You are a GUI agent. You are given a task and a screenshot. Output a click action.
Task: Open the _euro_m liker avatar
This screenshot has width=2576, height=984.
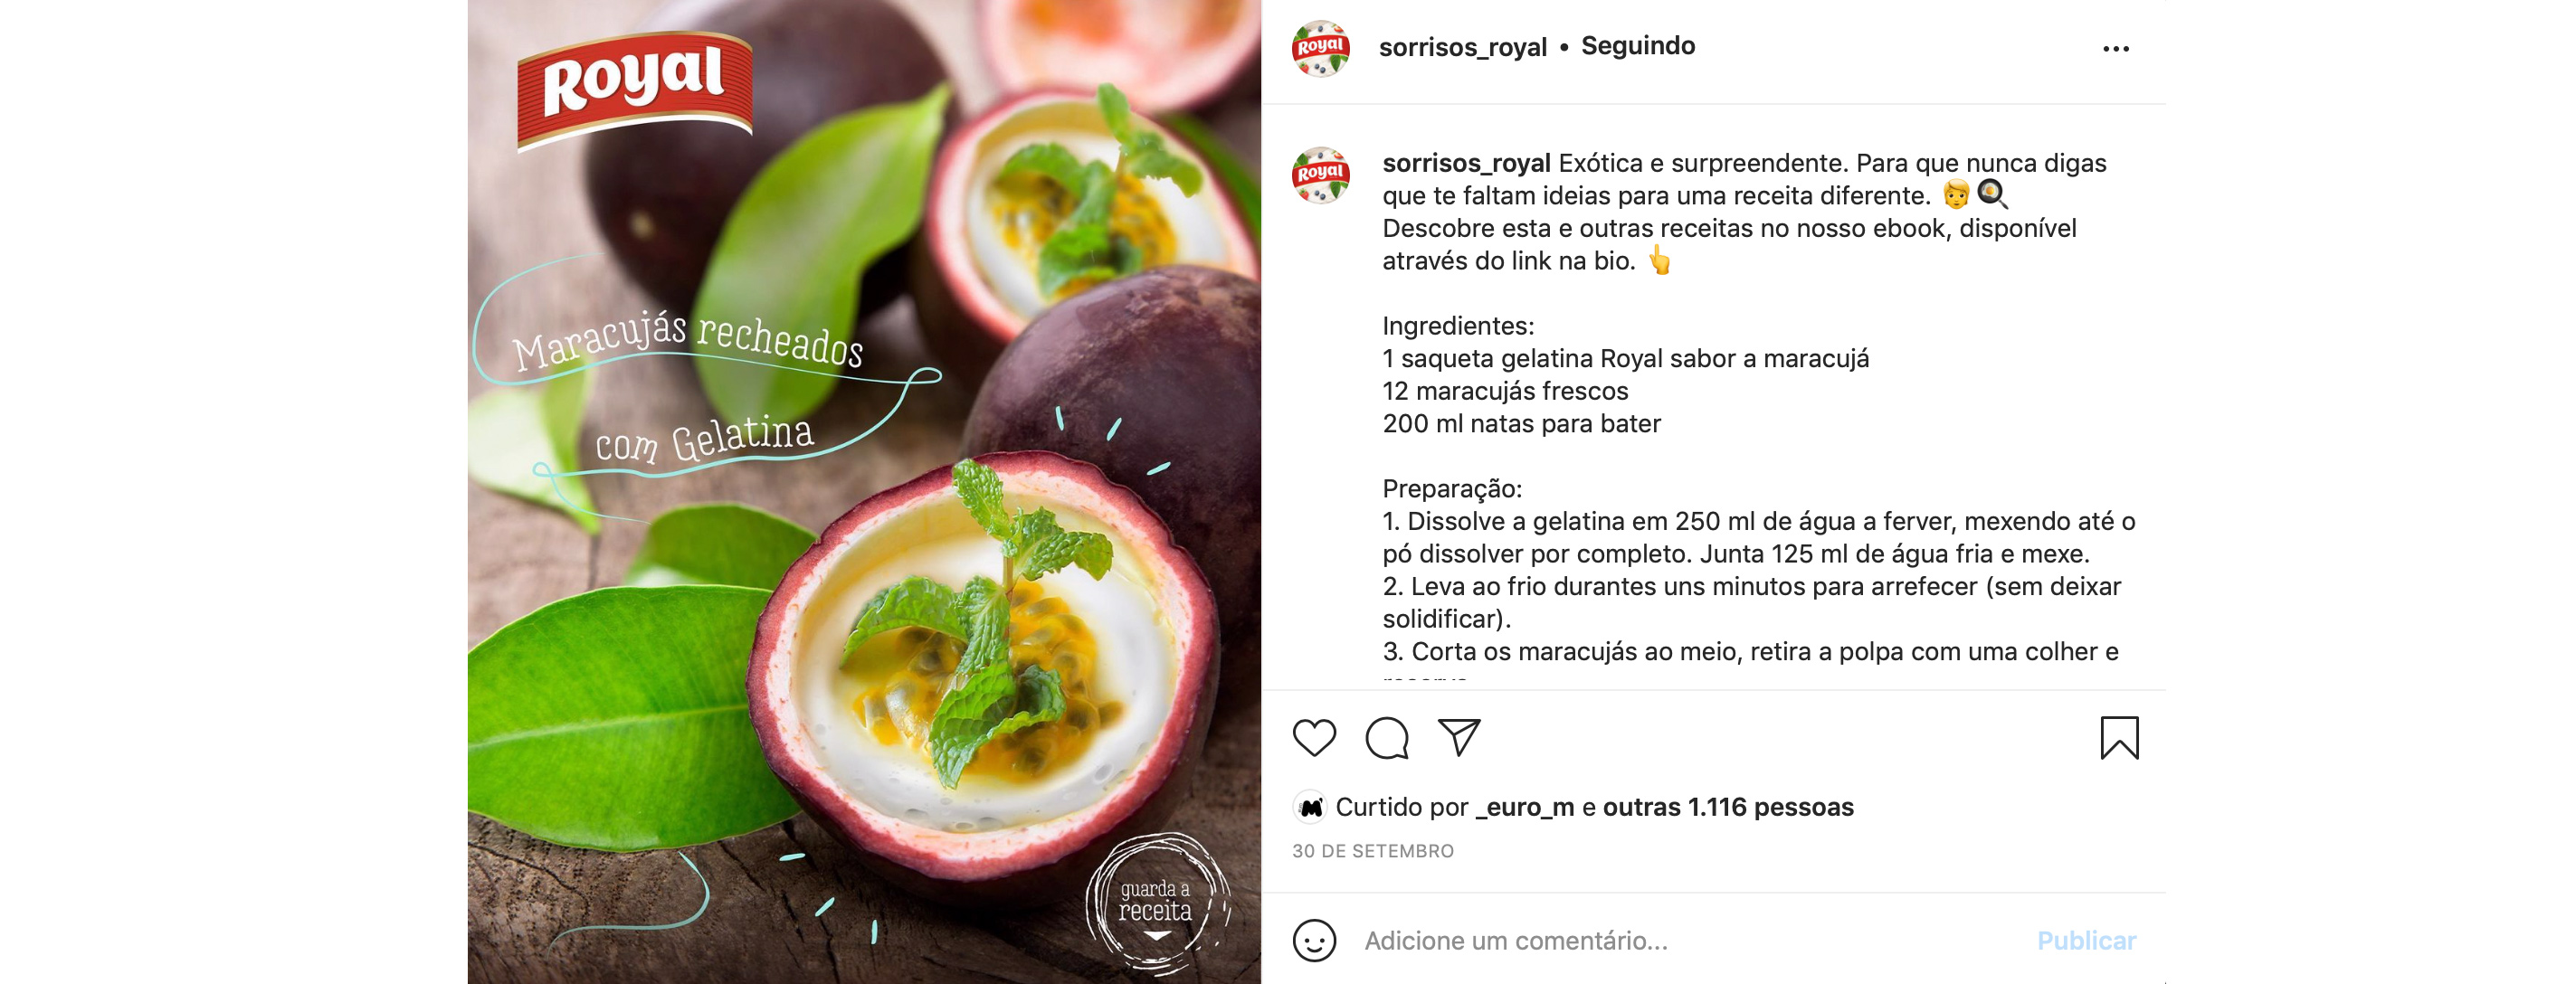(1310, 807)
